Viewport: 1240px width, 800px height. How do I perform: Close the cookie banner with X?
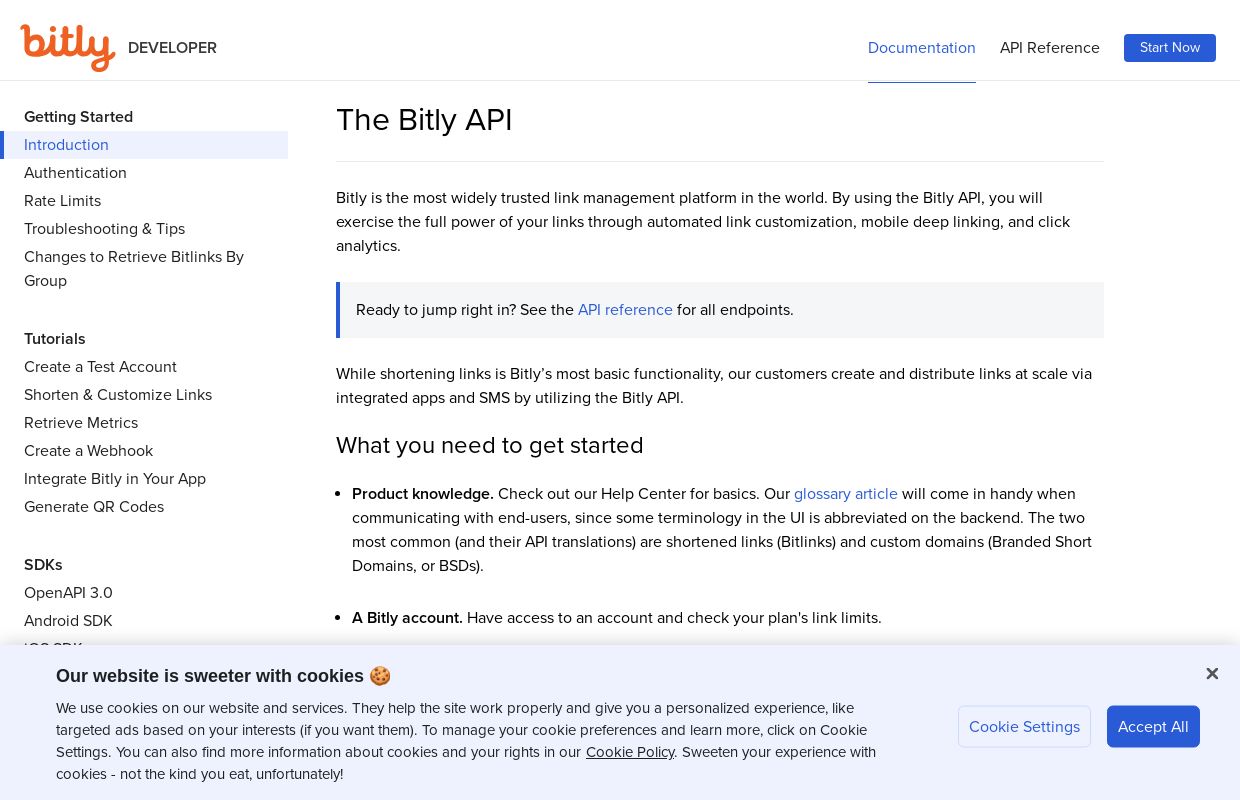click(x=1212, y=674)
